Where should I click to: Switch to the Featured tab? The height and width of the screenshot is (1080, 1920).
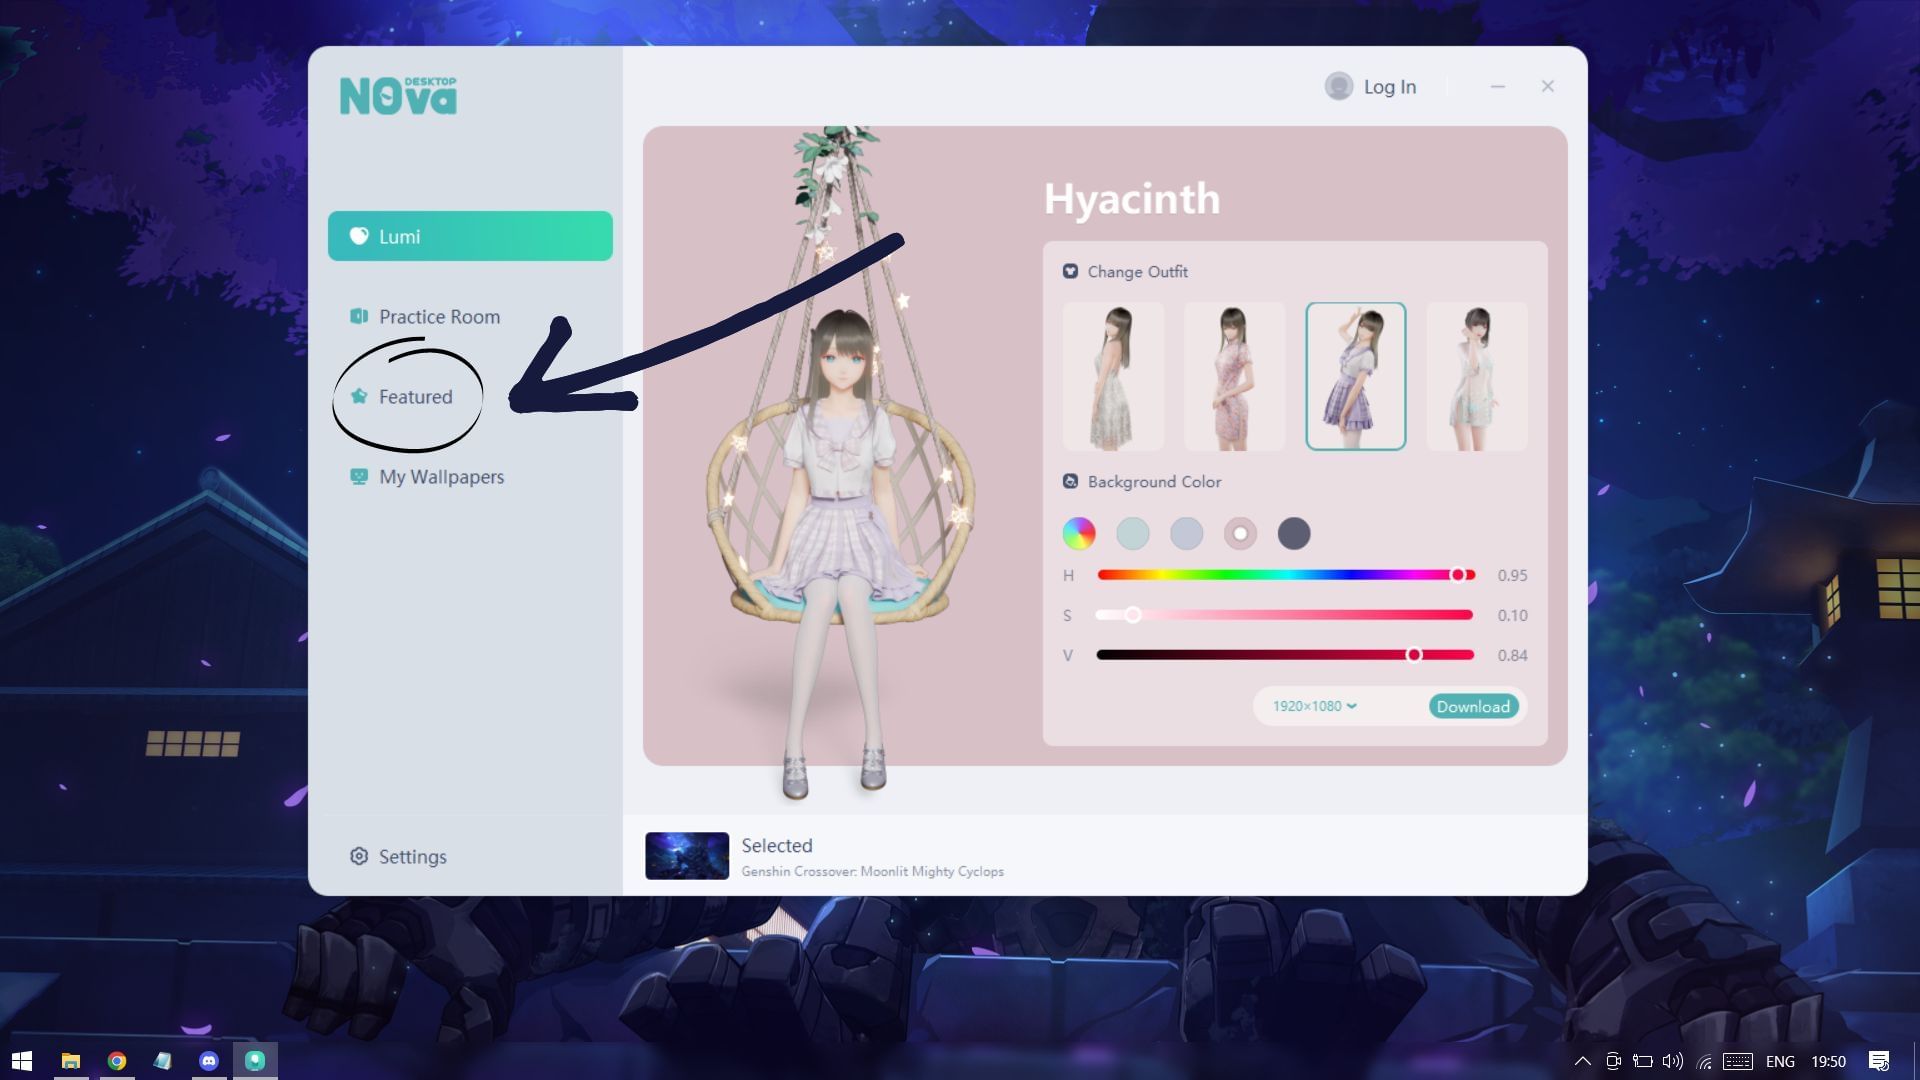[414, 396]
